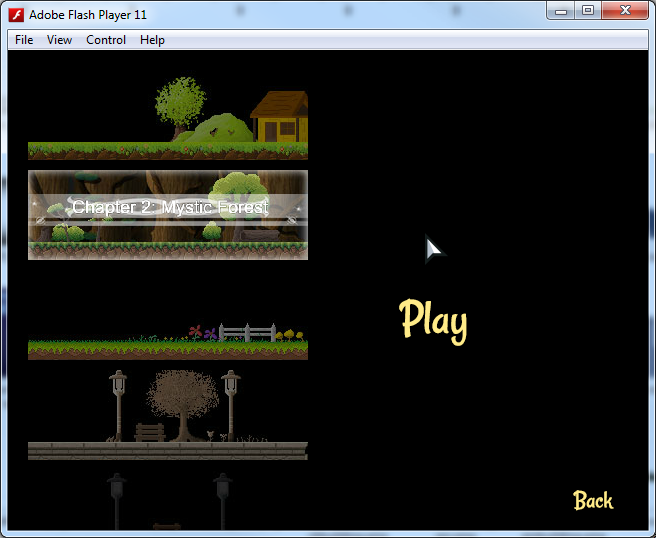Click the Flash Player logo in title bar
The width and height of the screenshot is (656, 538).
pos(16,14)
